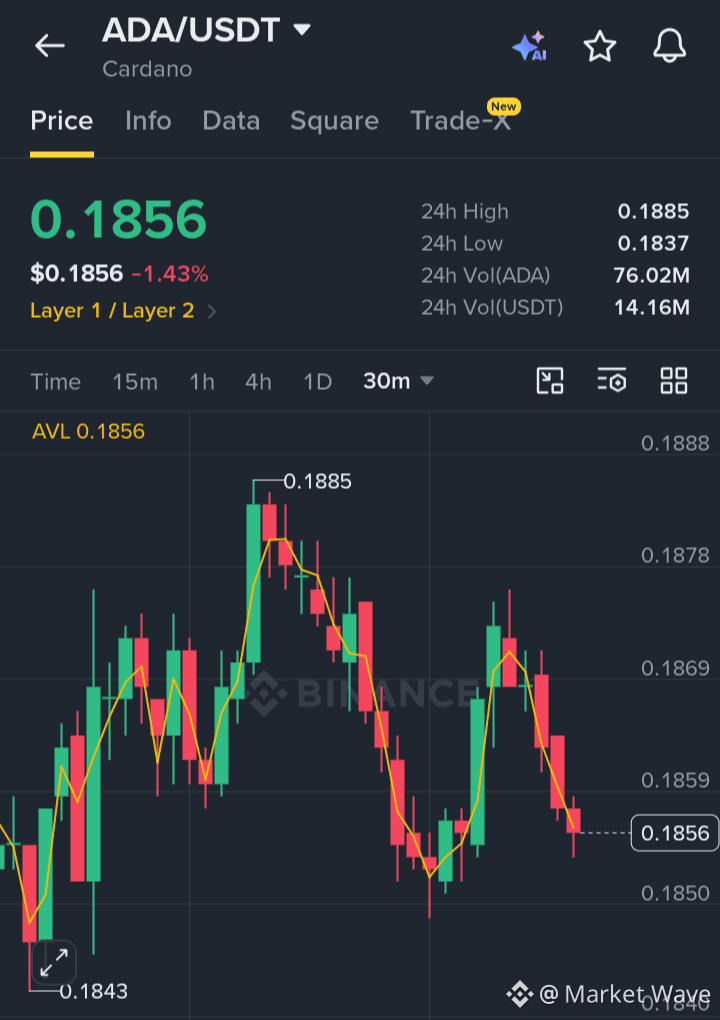
Task: Select the Time chart interval
Action: coord(55,381)
